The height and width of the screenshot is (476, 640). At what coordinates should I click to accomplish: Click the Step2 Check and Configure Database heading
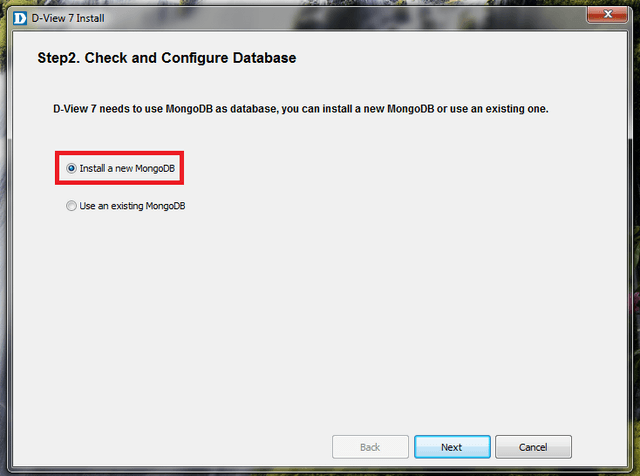pos(166,58)
